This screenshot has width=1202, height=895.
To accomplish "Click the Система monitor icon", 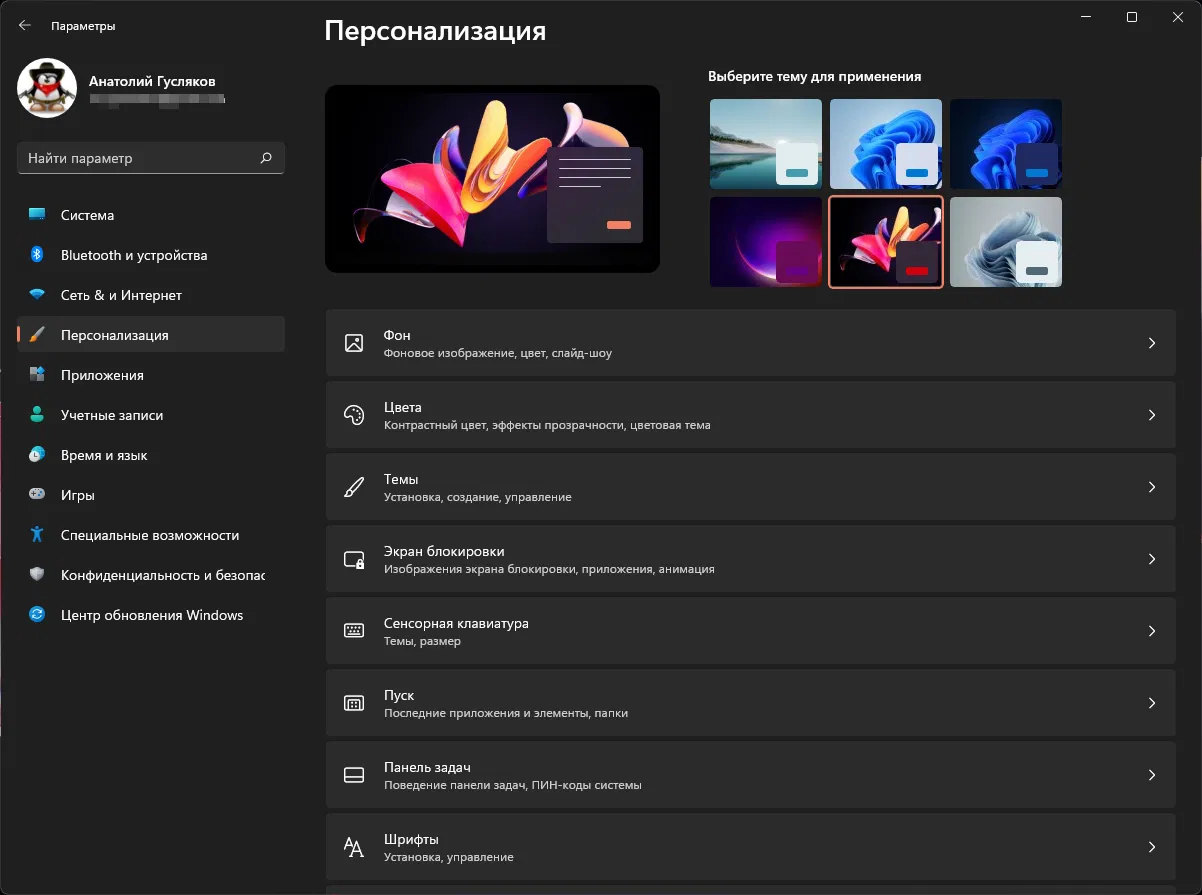I will 37,215.
